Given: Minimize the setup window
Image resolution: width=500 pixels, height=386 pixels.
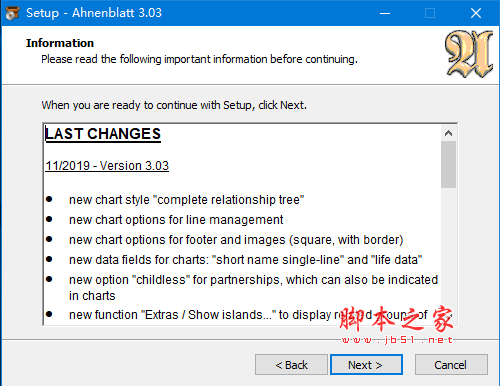Looking at the screenshot, I should tap(385, 13).
